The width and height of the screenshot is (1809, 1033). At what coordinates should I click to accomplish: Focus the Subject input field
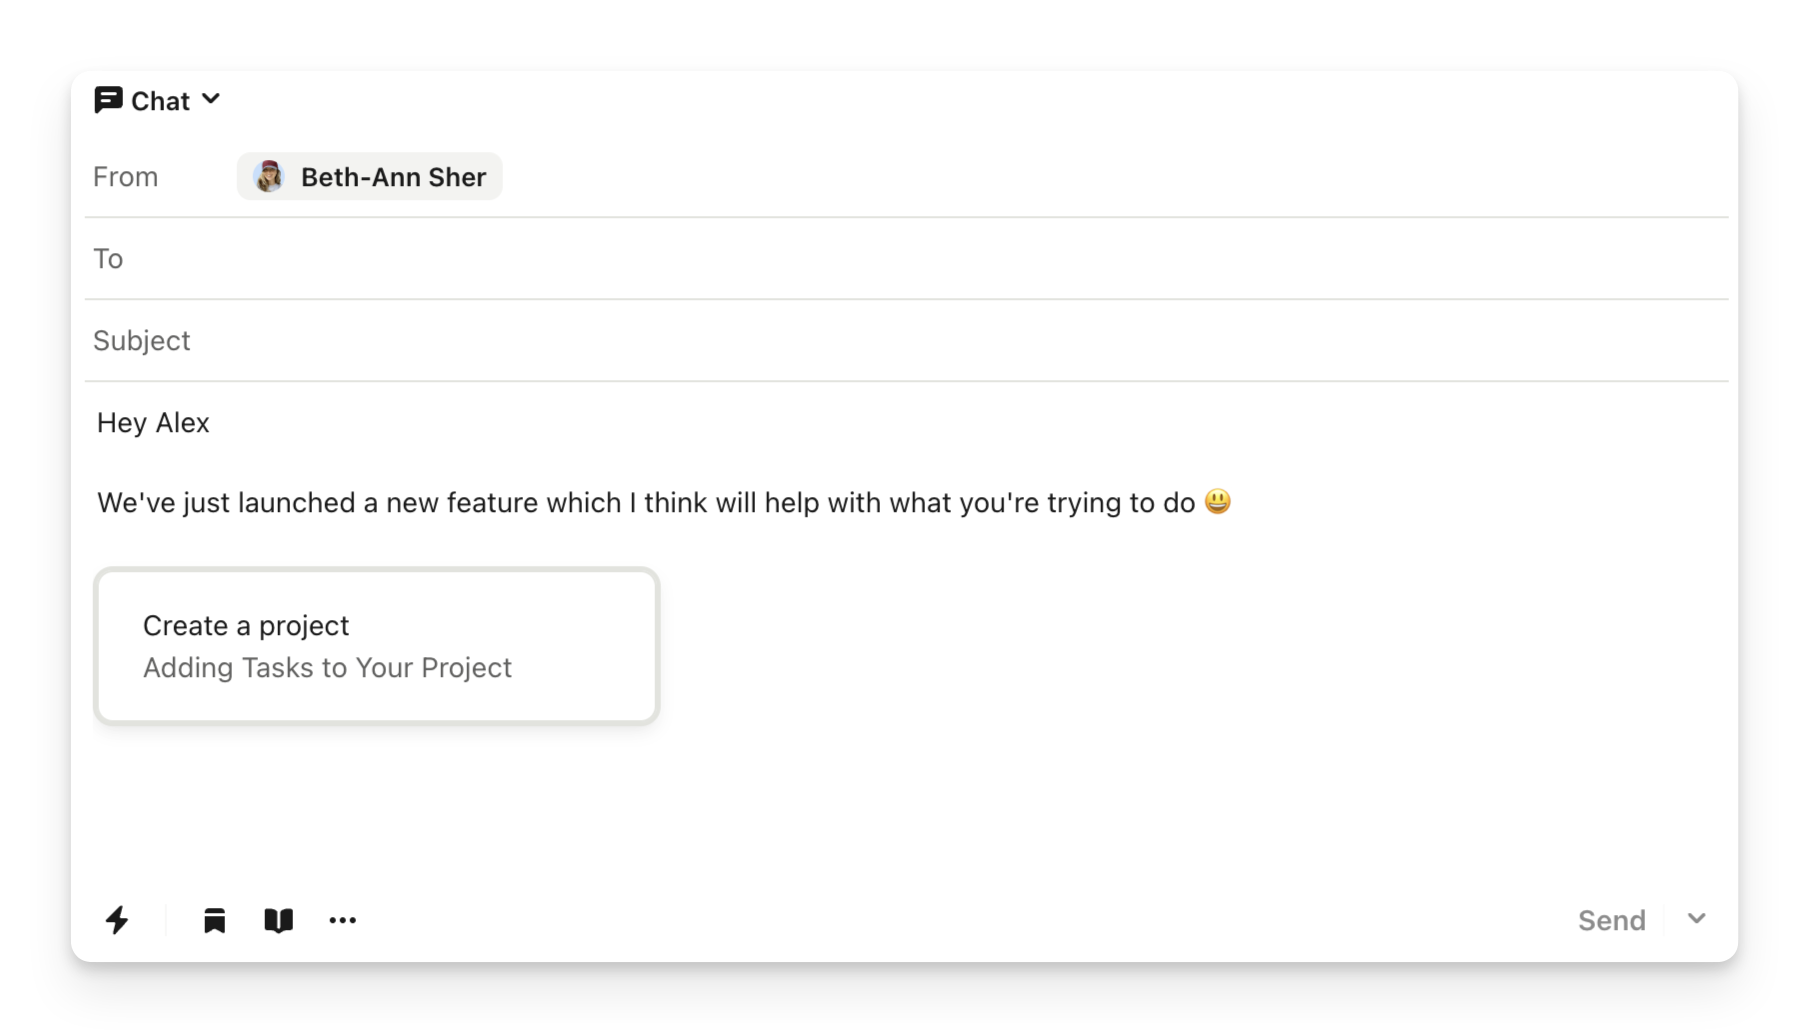click(x=900, y=341)
